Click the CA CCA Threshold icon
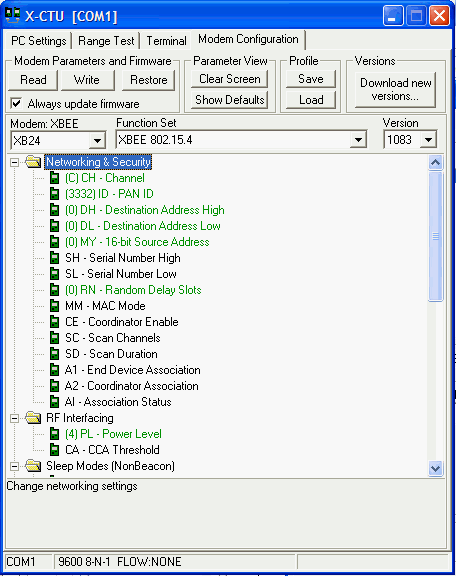The height and width of the screenshot is (576, 456). [x=54, y=450]
